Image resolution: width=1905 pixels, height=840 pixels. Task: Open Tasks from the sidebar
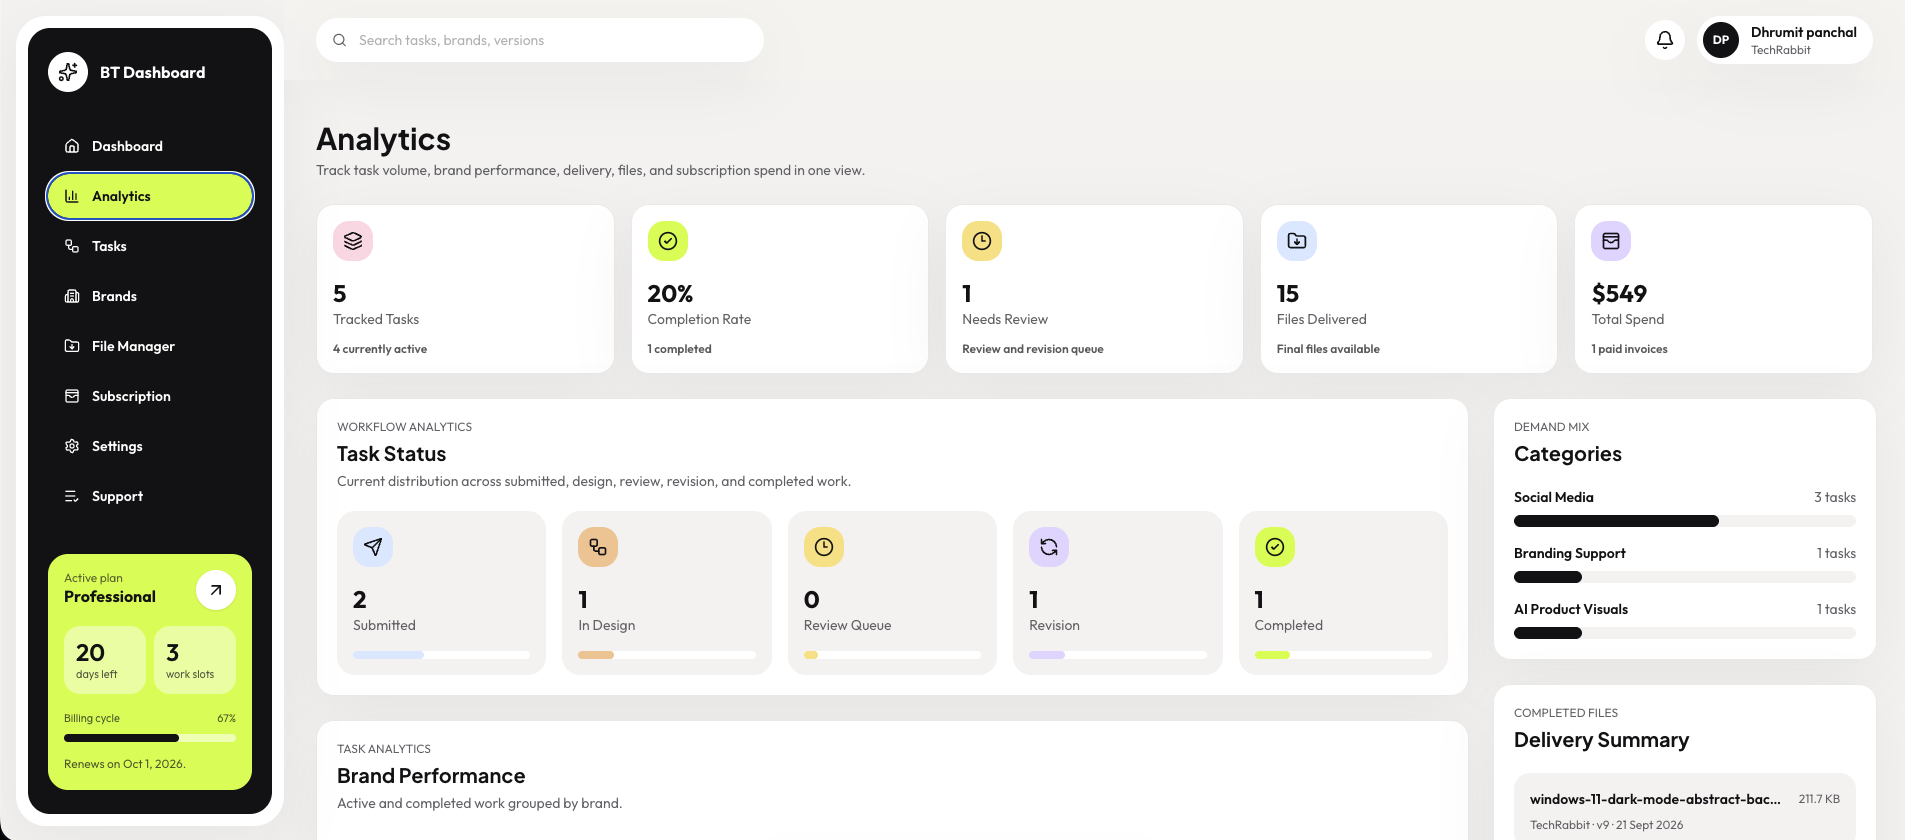click(x=150, y=246)
